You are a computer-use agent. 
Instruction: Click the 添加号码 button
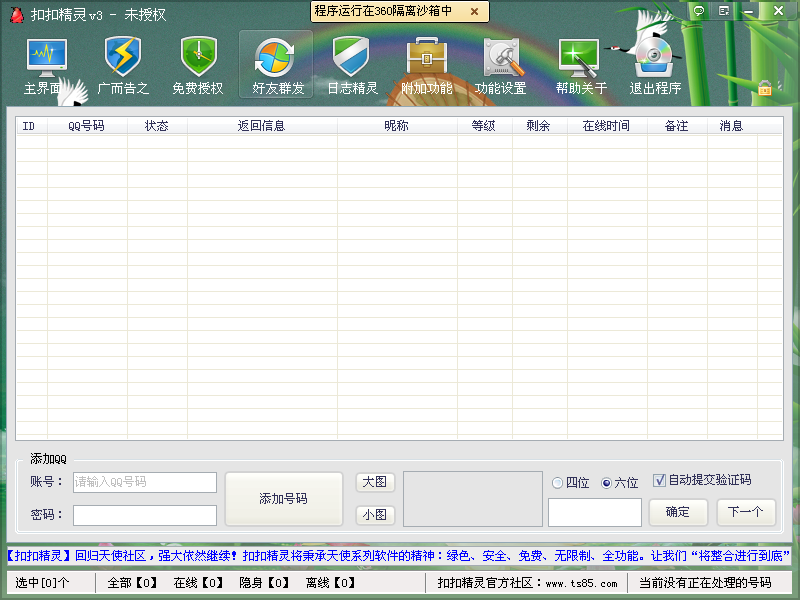tap(284, 498)
